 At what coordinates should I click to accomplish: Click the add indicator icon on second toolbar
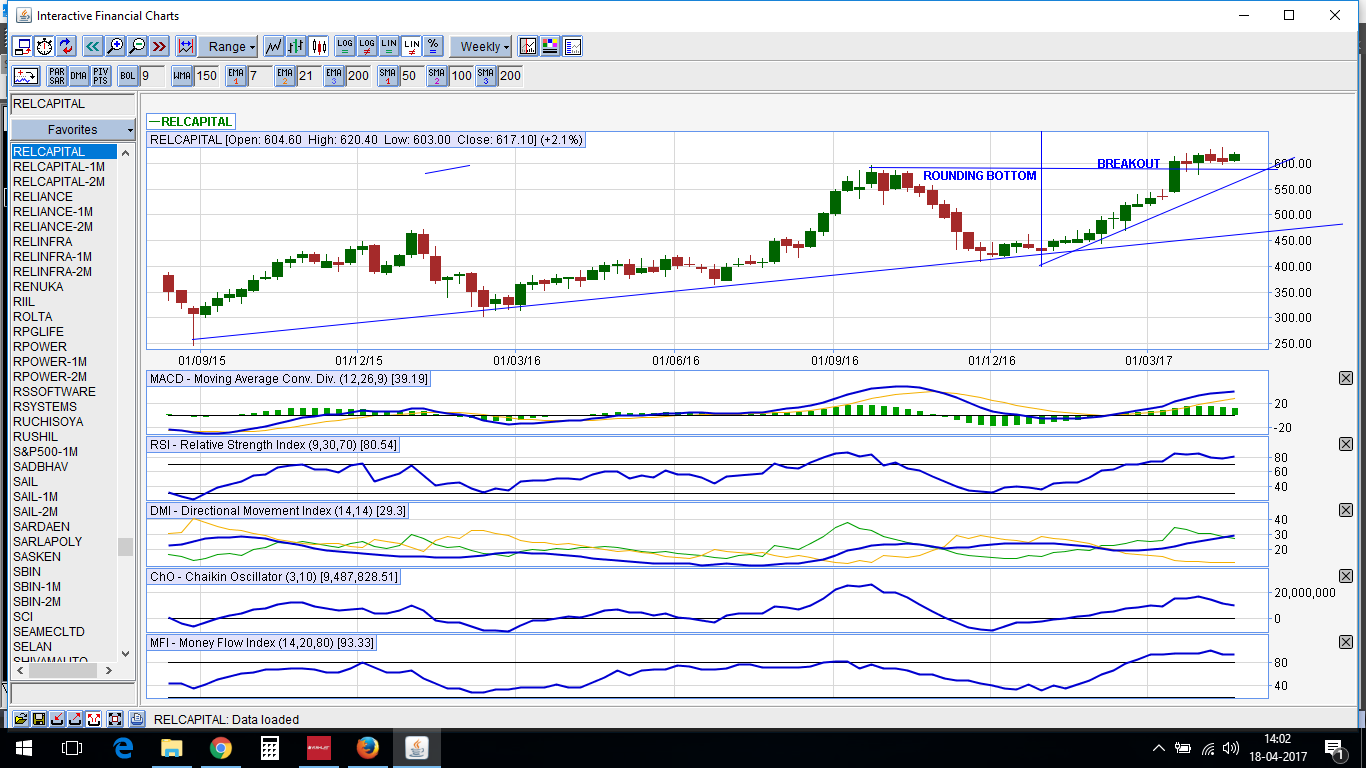pyautogui.click(x=26, y=75)
